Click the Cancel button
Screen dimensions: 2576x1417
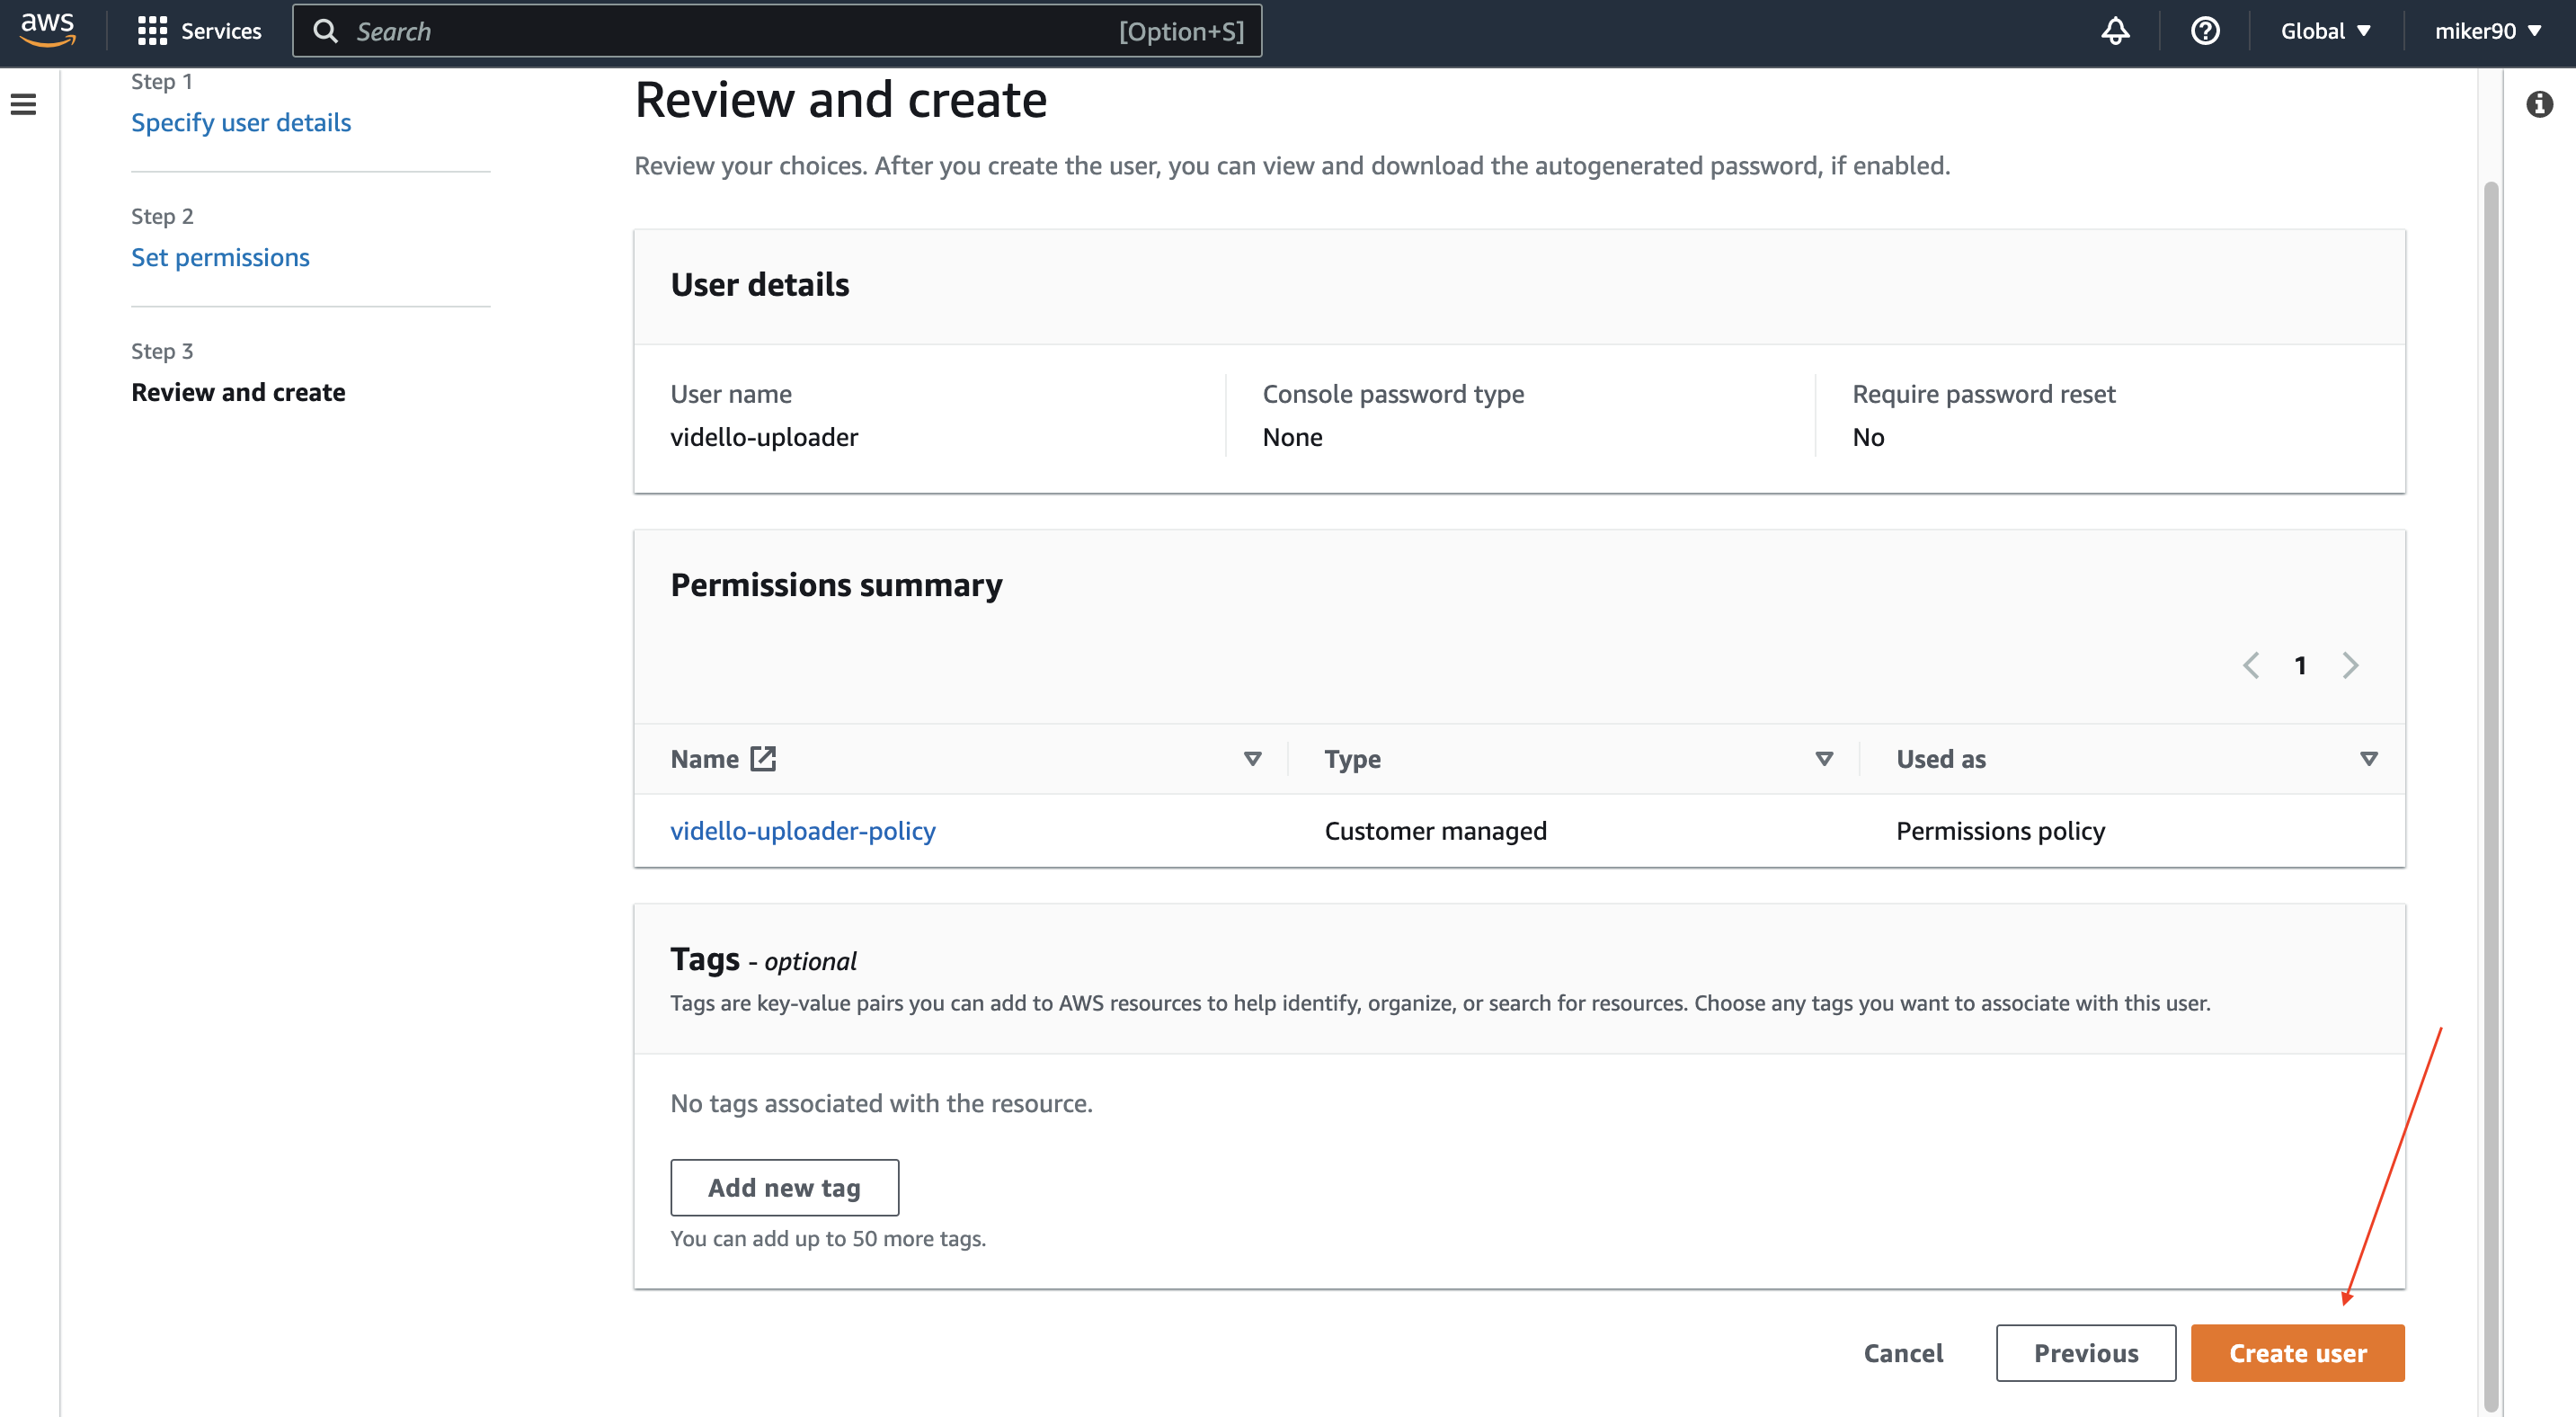click(x=1903, y=1353)
